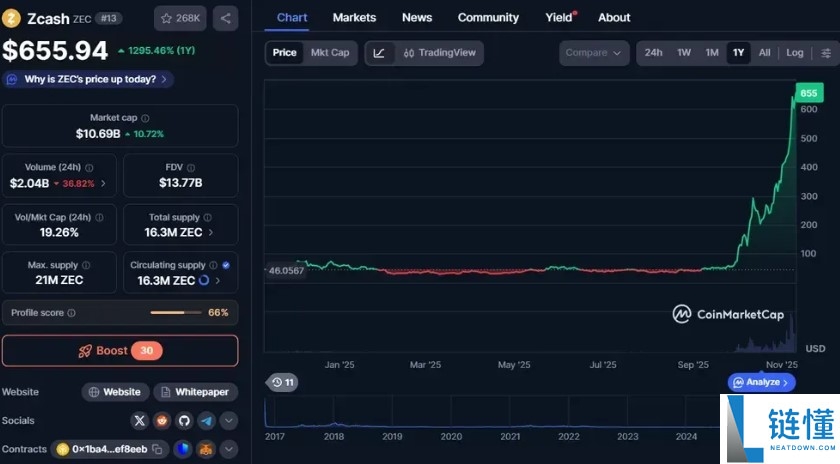The width and height of the screenshot is (840, 464).
Task: Set chart range to 1W
Action: pos(684,53)
